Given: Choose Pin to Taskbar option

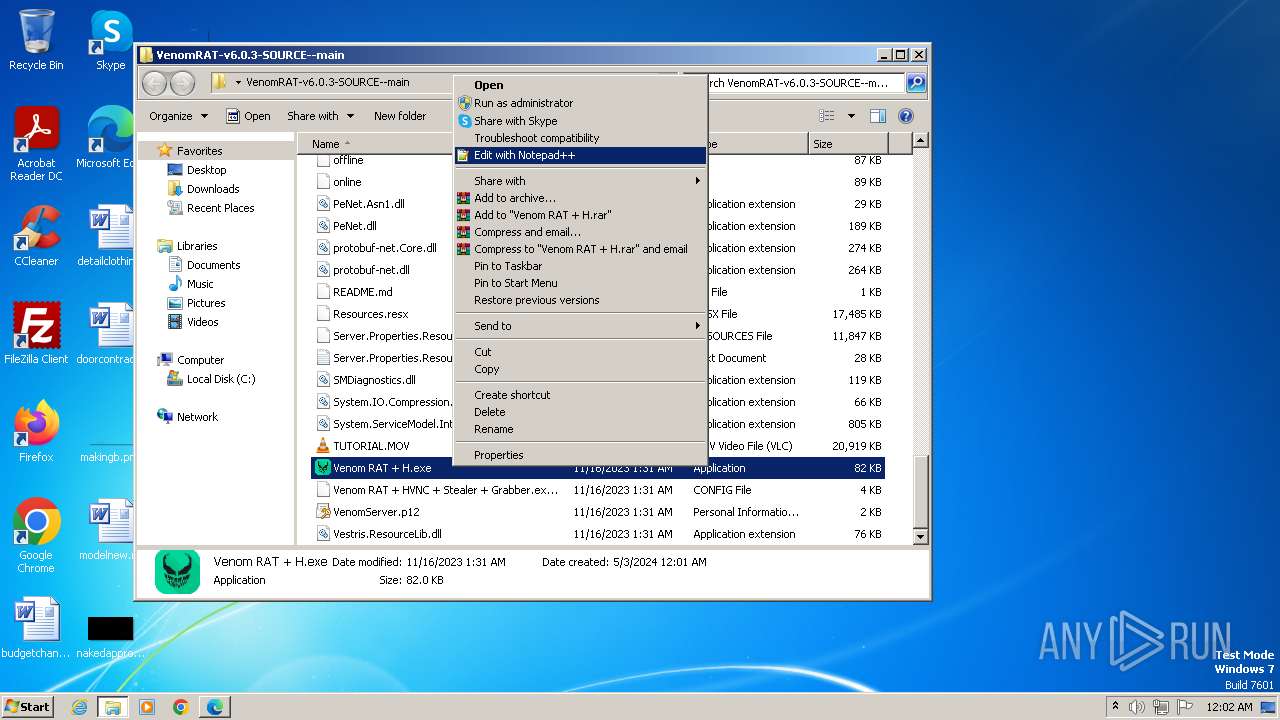Looking at the screenshot, I should (580, 266).
